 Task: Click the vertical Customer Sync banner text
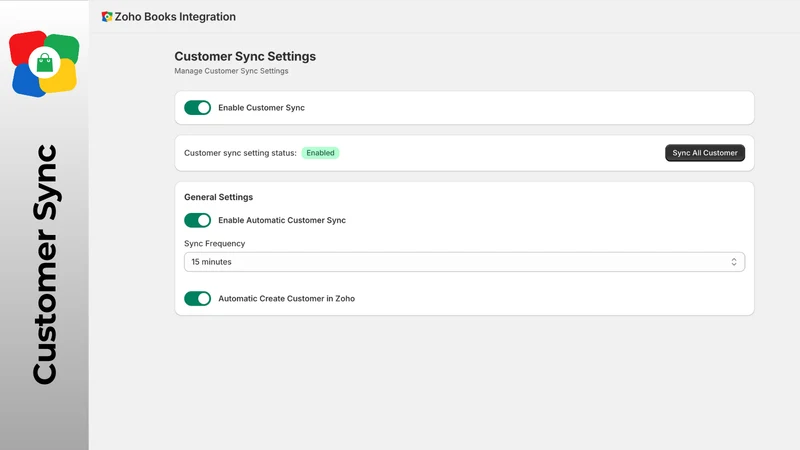[46, 264]
